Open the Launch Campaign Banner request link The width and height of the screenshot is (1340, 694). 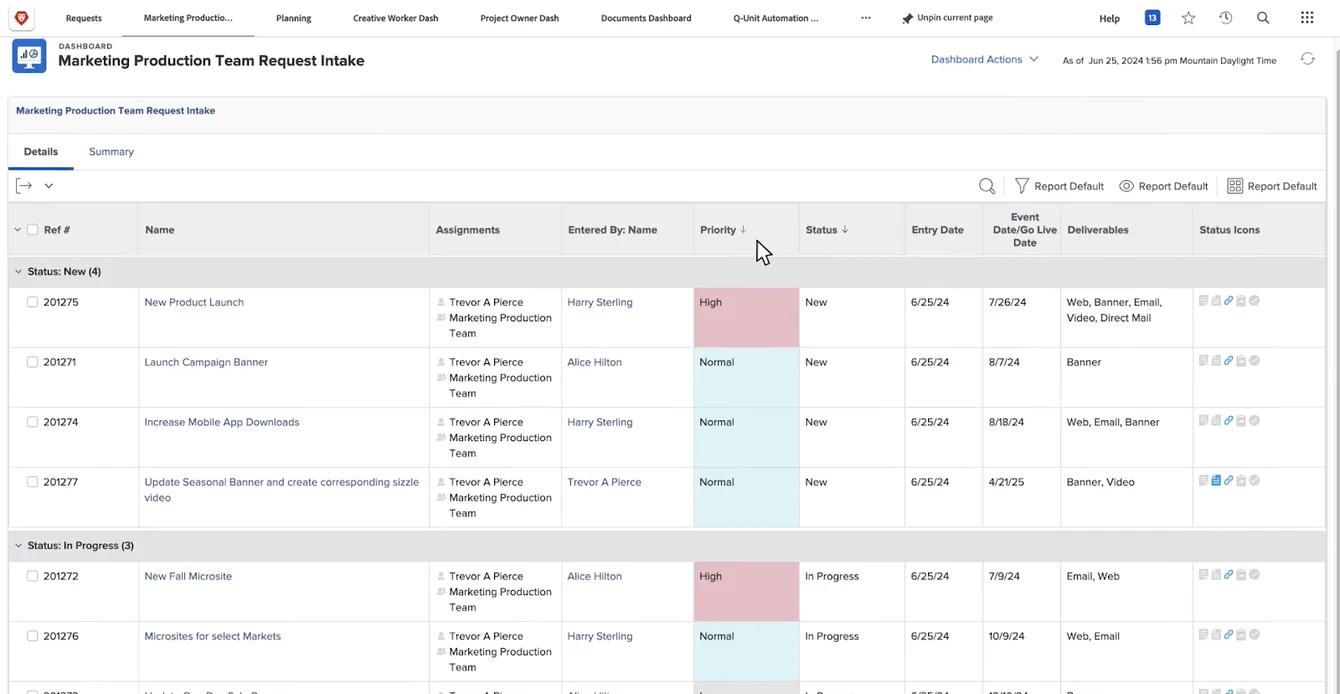click(206, 362)
